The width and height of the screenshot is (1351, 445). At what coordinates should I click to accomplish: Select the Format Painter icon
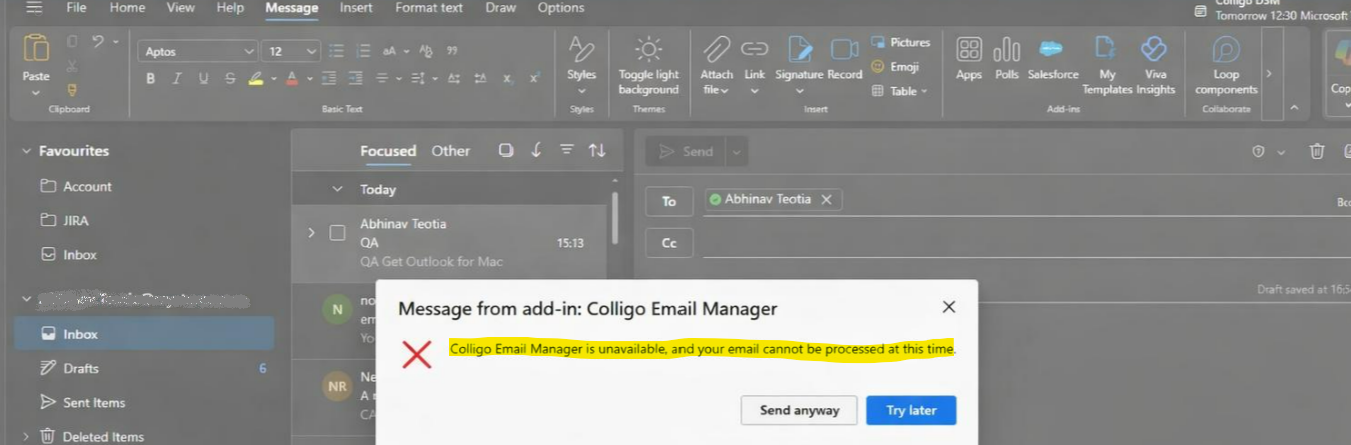tap(72, 90)
